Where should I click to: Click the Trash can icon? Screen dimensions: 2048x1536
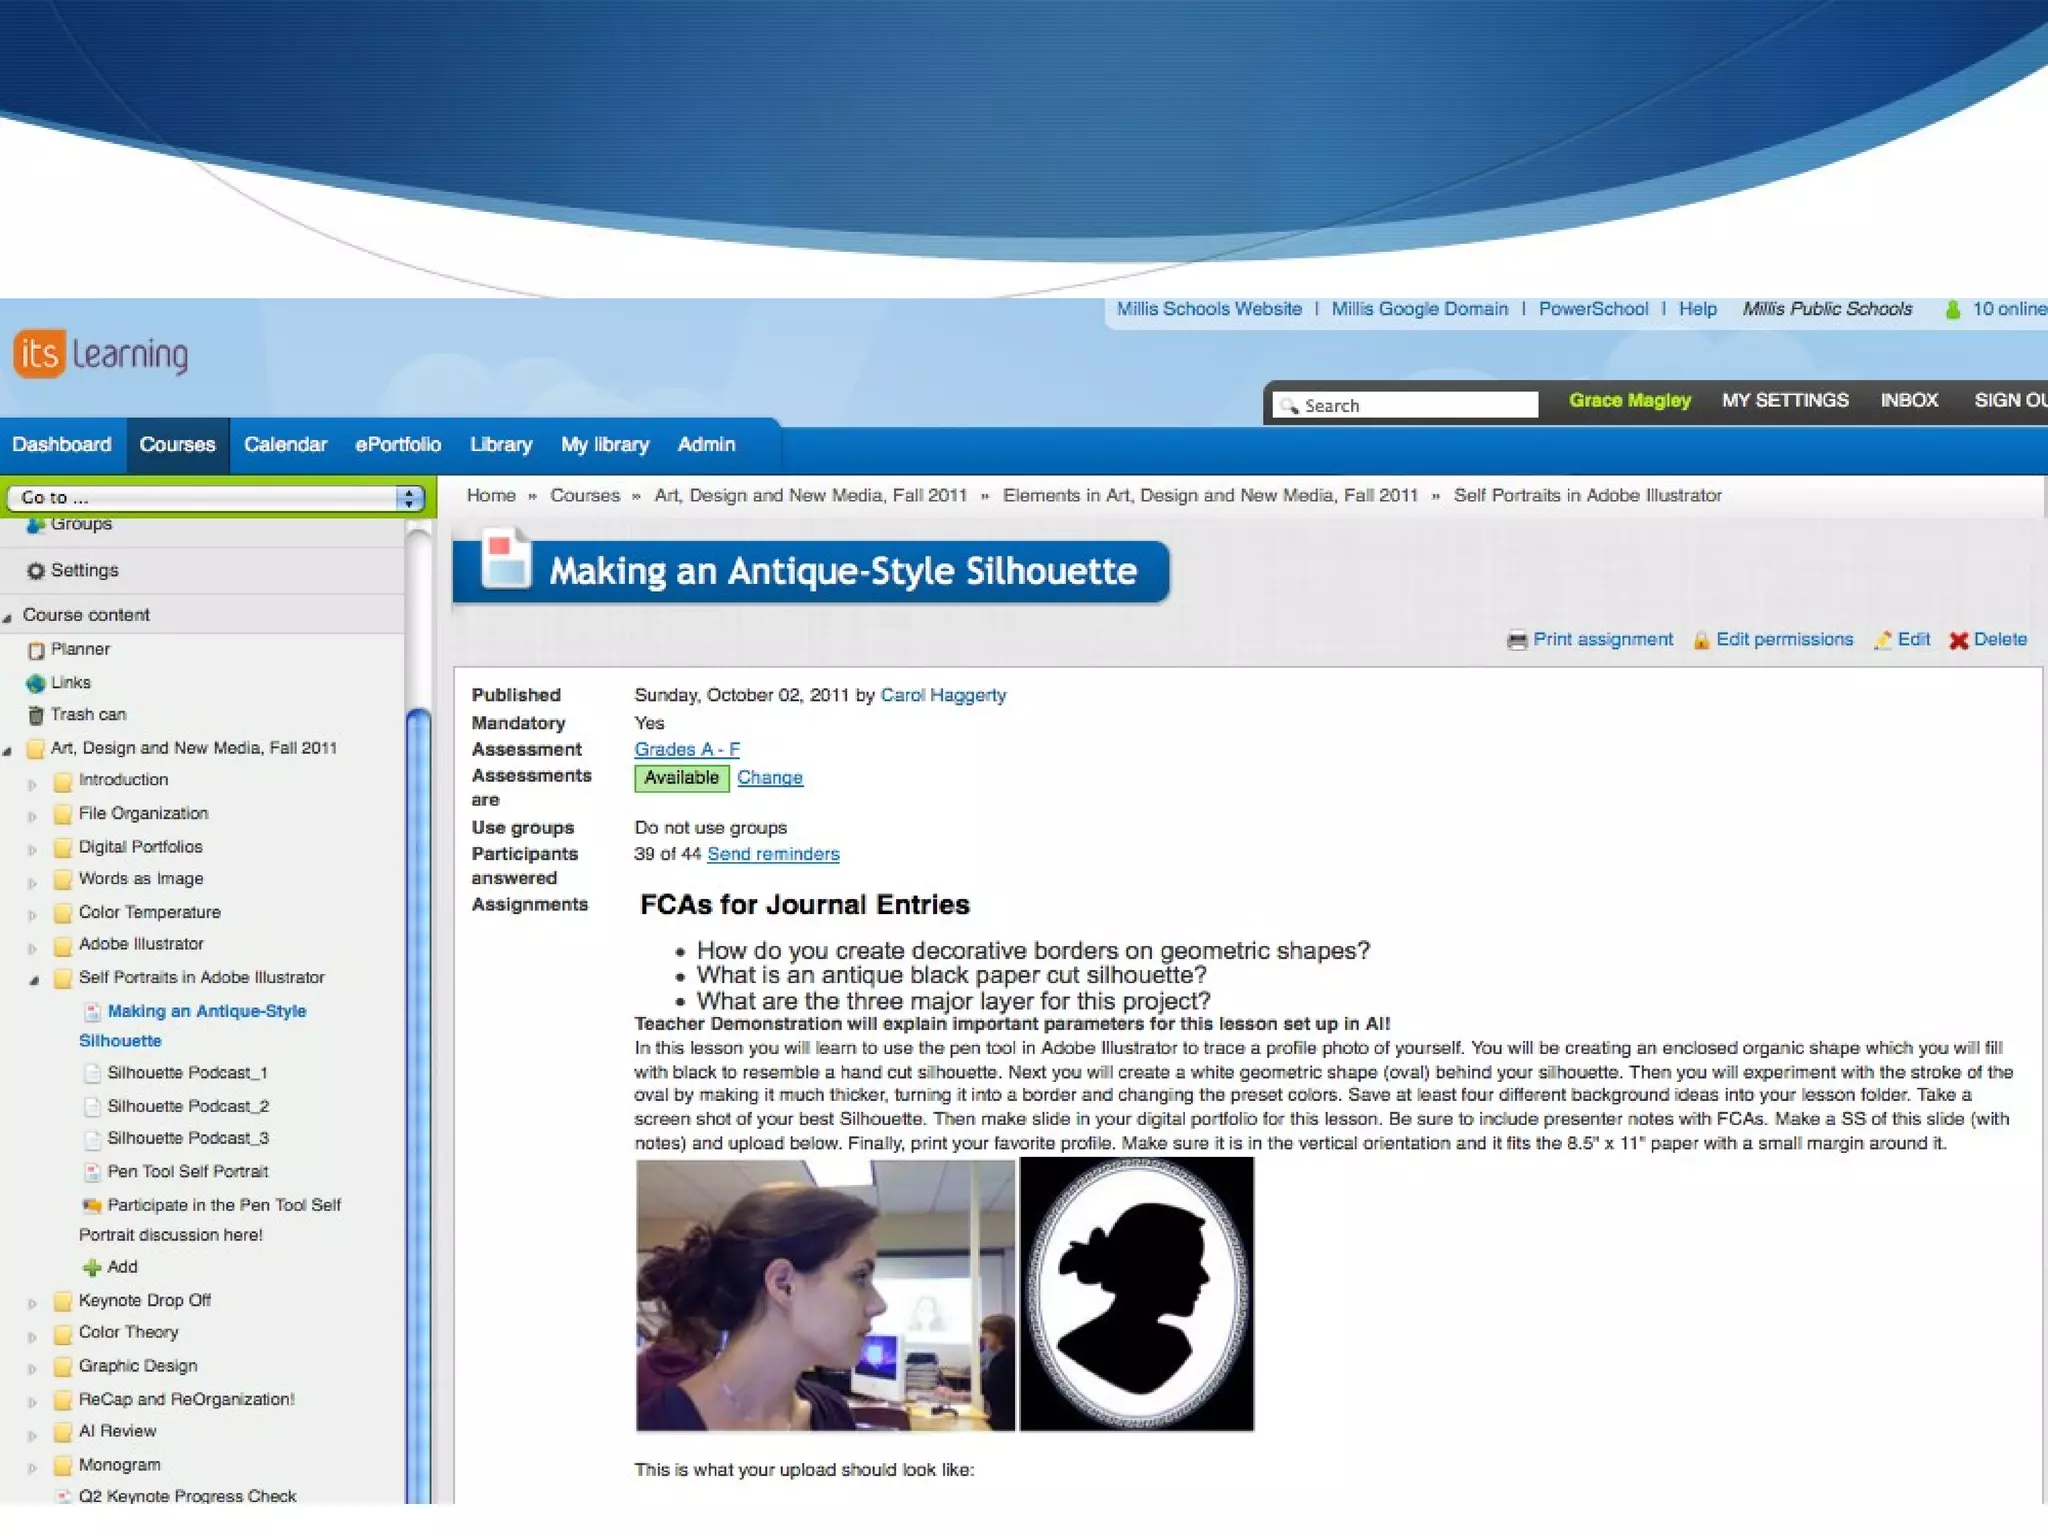tap(36, 715)
